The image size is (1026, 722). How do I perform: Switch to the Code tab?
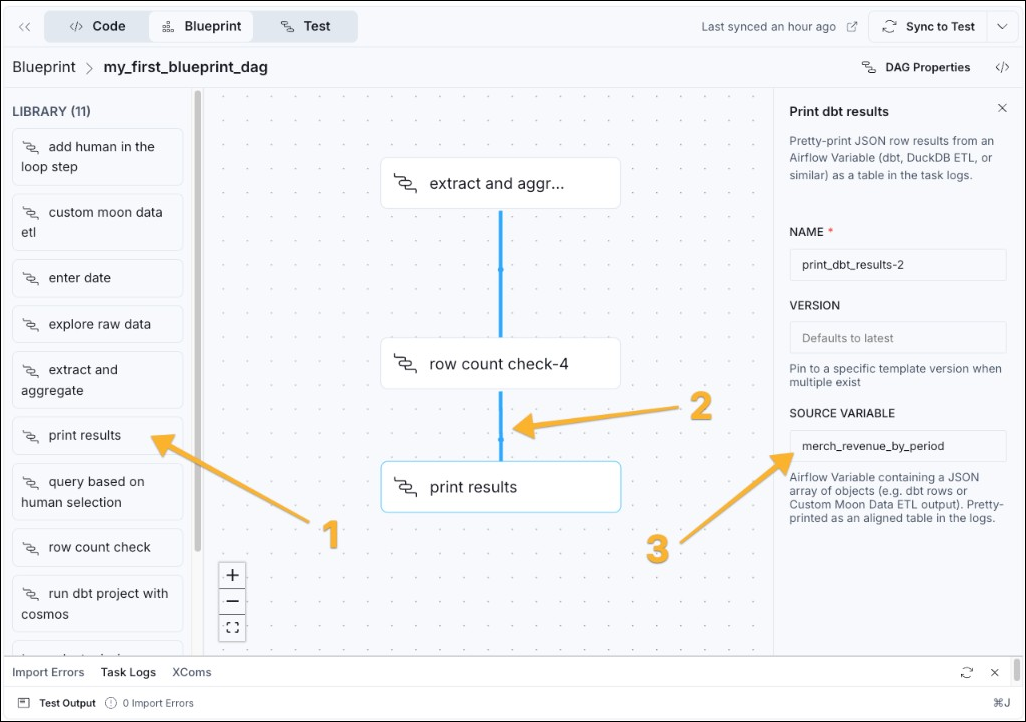97,26
